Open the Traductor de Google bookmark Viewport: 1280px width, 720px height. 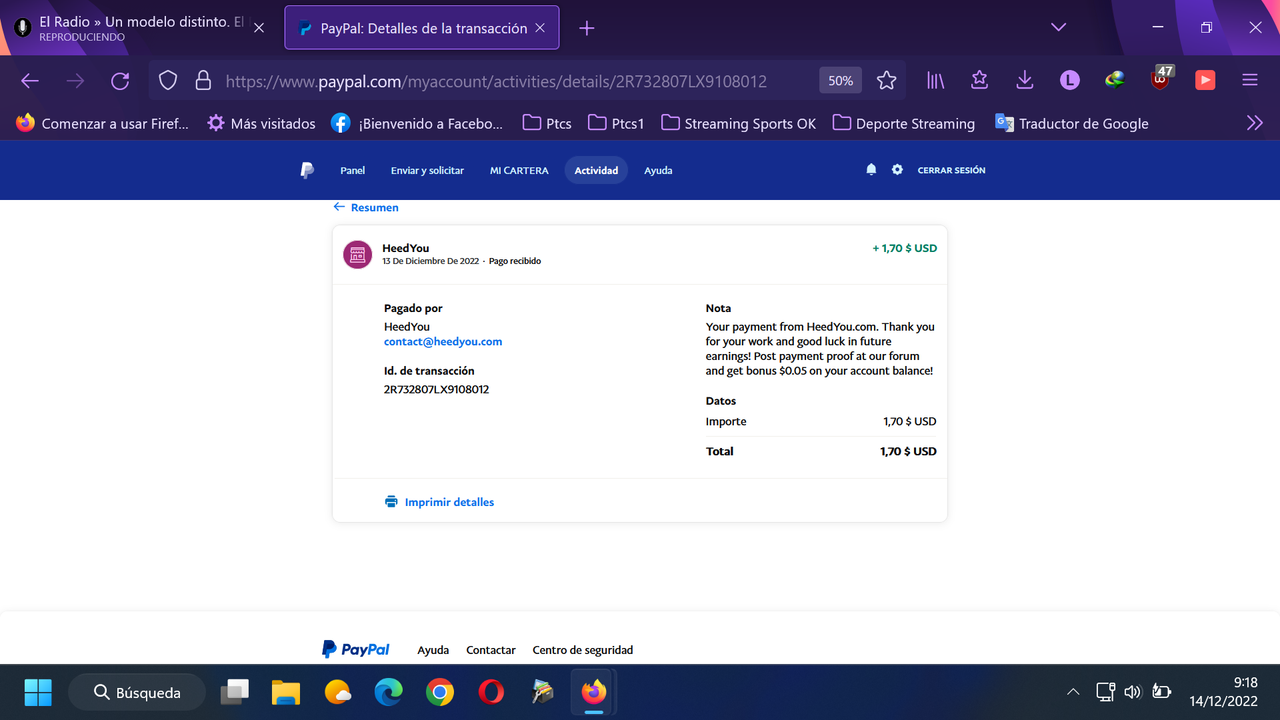click(1071, 123)
